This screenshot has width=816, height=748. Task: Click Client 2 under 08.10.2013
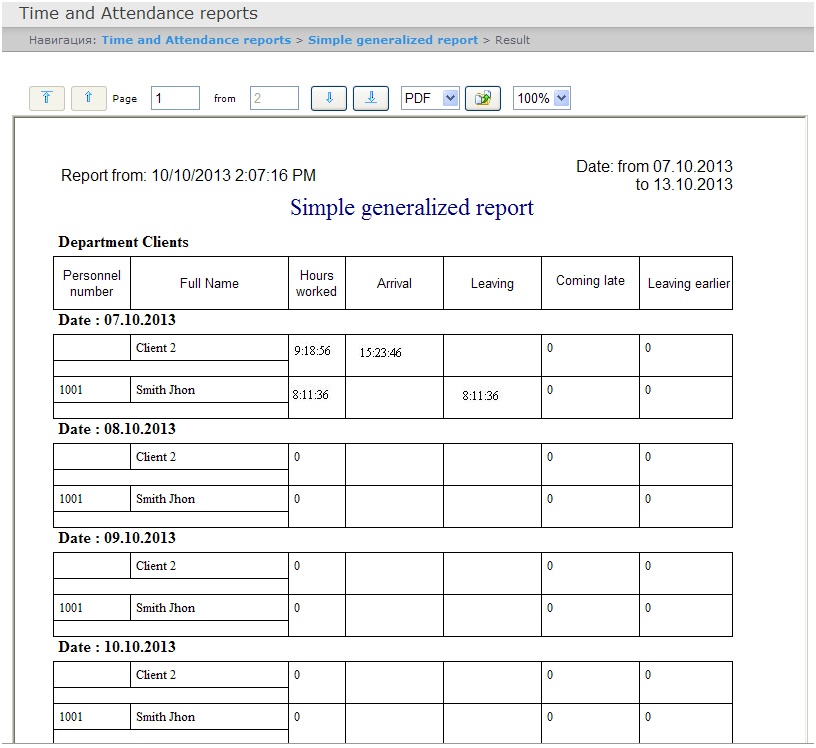(156, 457)
